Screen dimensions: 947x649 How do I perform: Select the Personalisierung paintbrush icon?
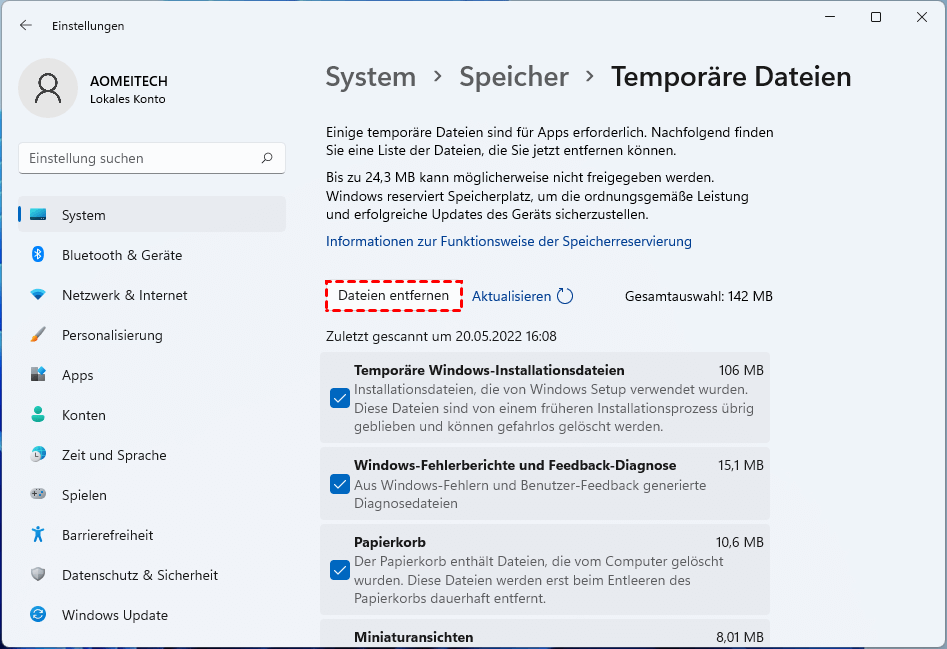tap(38, 335)
